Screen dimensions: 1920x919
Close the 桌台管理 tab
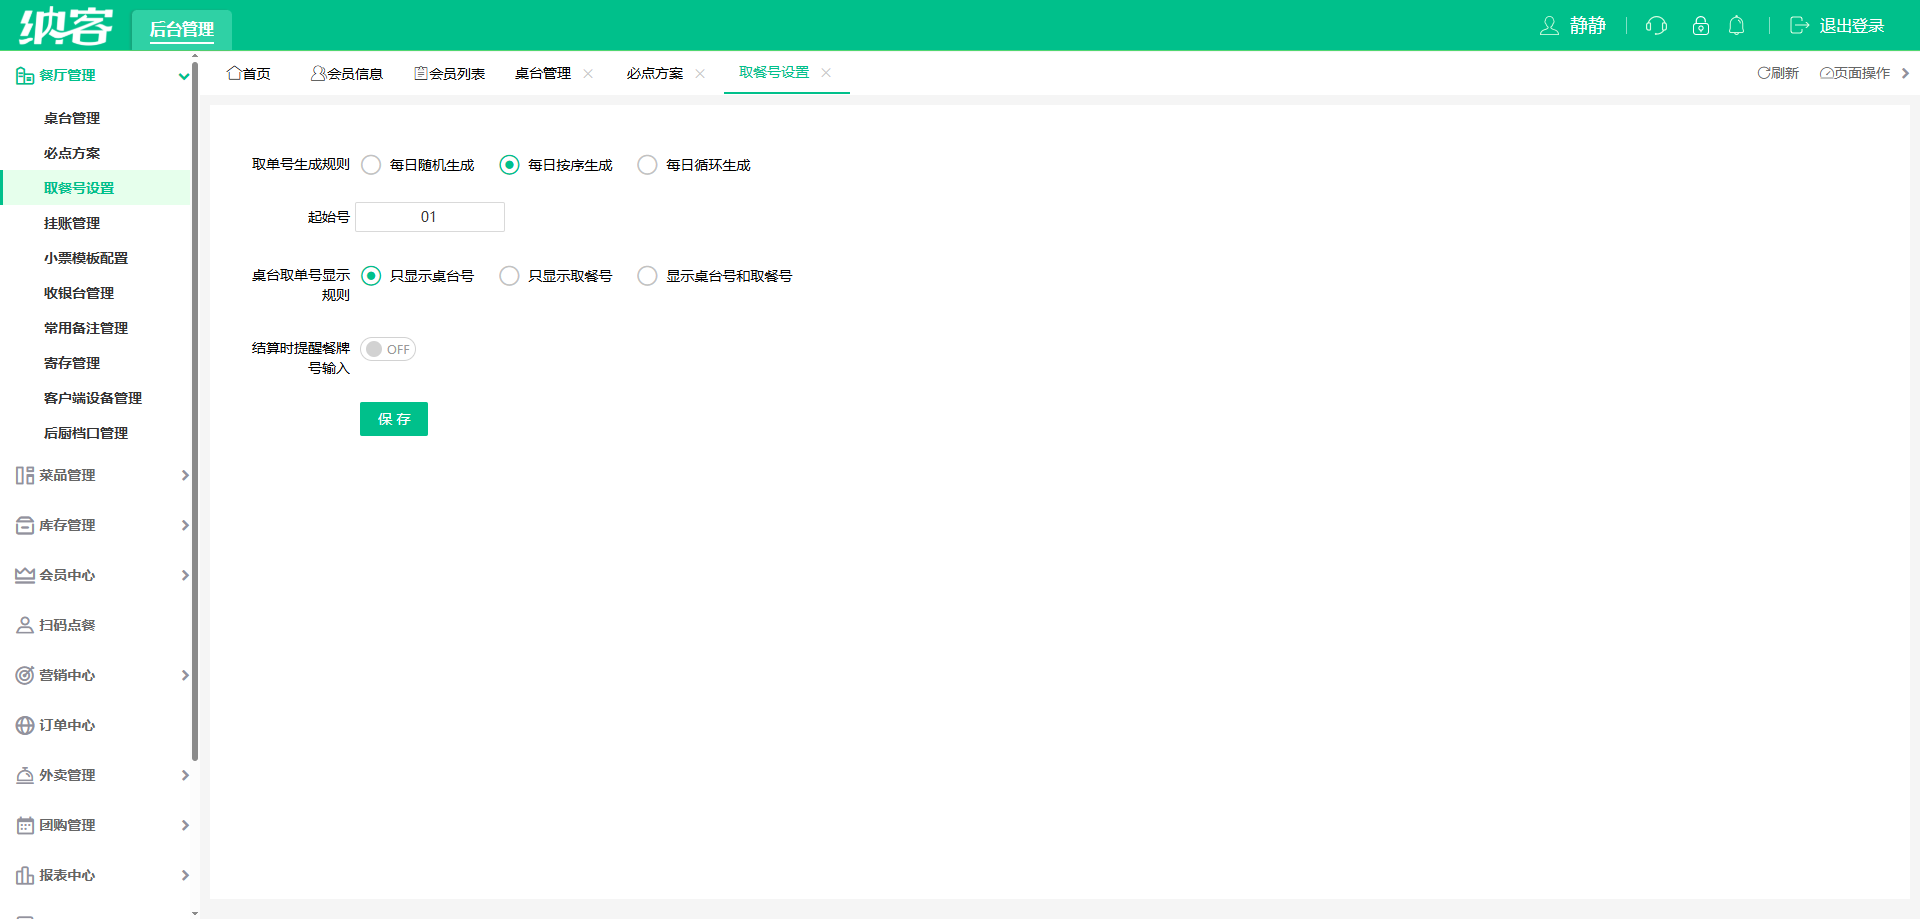tap(588, 74)
